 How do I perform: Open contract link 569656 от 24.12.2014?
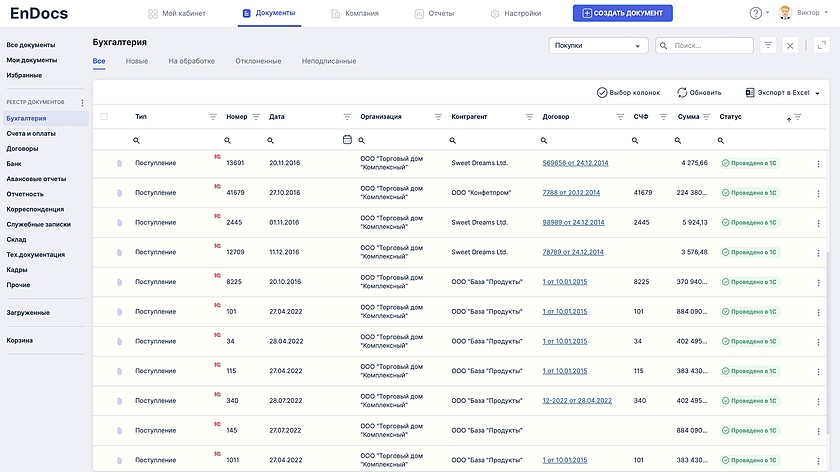[575, 163]
